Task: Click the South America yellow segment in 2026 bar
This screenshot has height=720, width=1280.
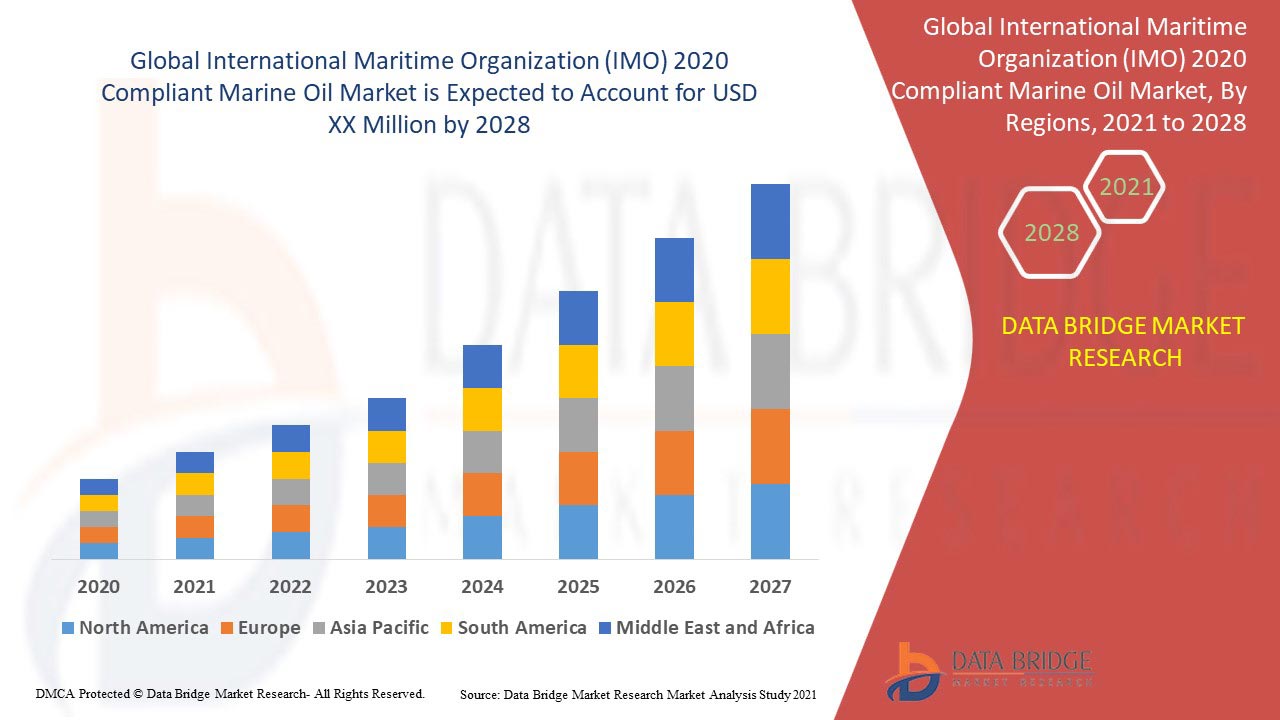Action: pos(674,333)
